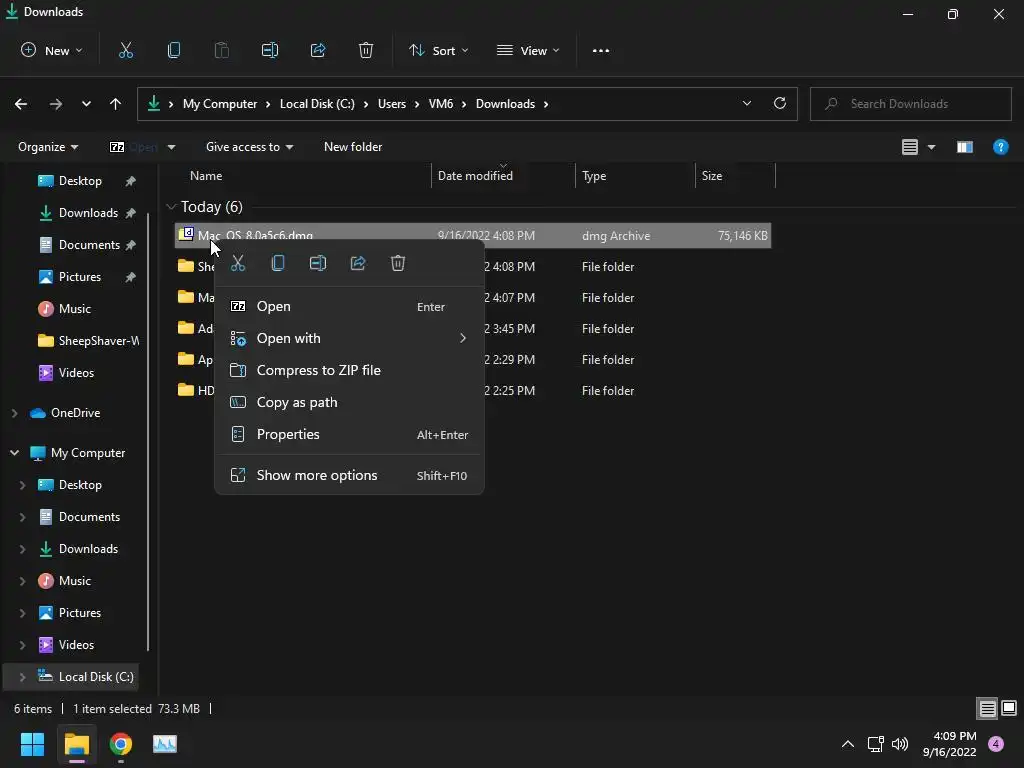Expand the OneDrive tree node
Image resolution: width=1024 pixels, height=768 pixels.
(14, 413)
